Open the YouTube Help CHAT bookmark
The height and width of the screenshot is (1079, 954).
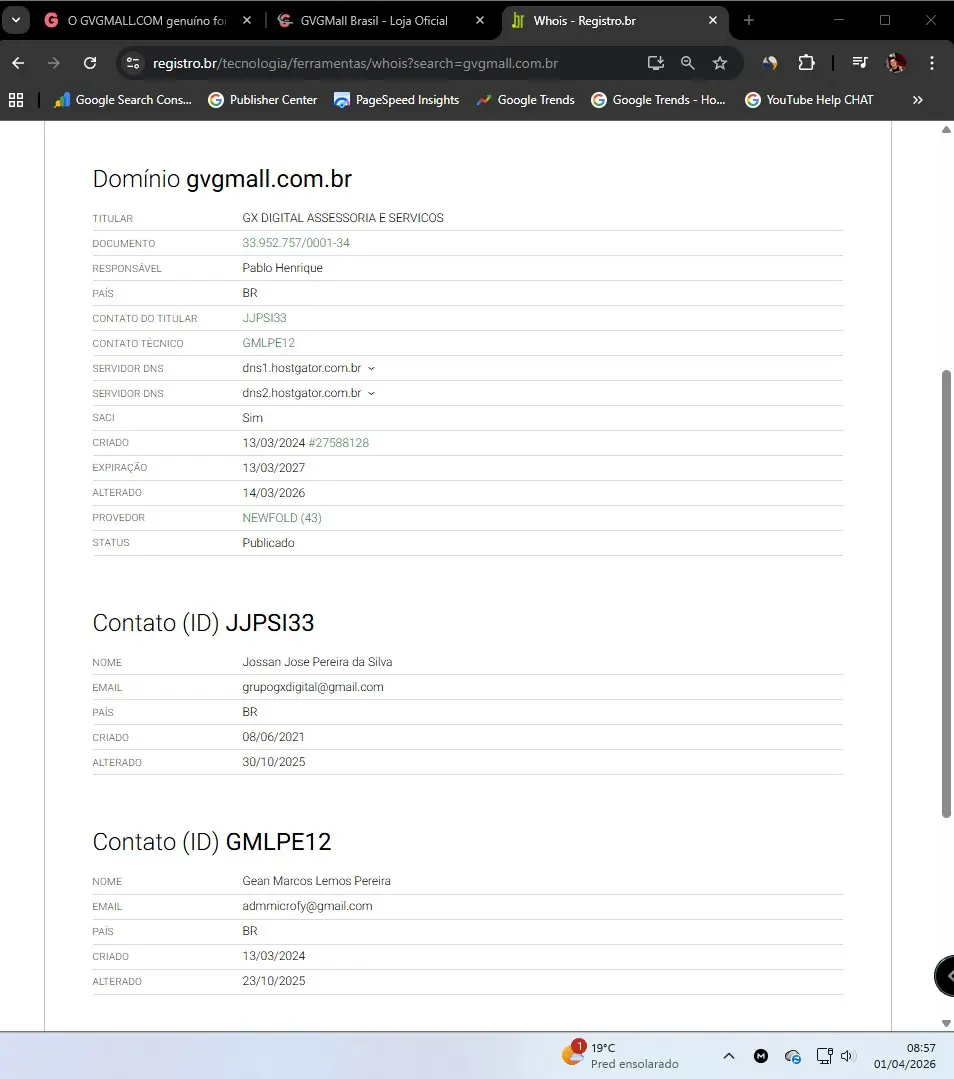pos(809,100)
